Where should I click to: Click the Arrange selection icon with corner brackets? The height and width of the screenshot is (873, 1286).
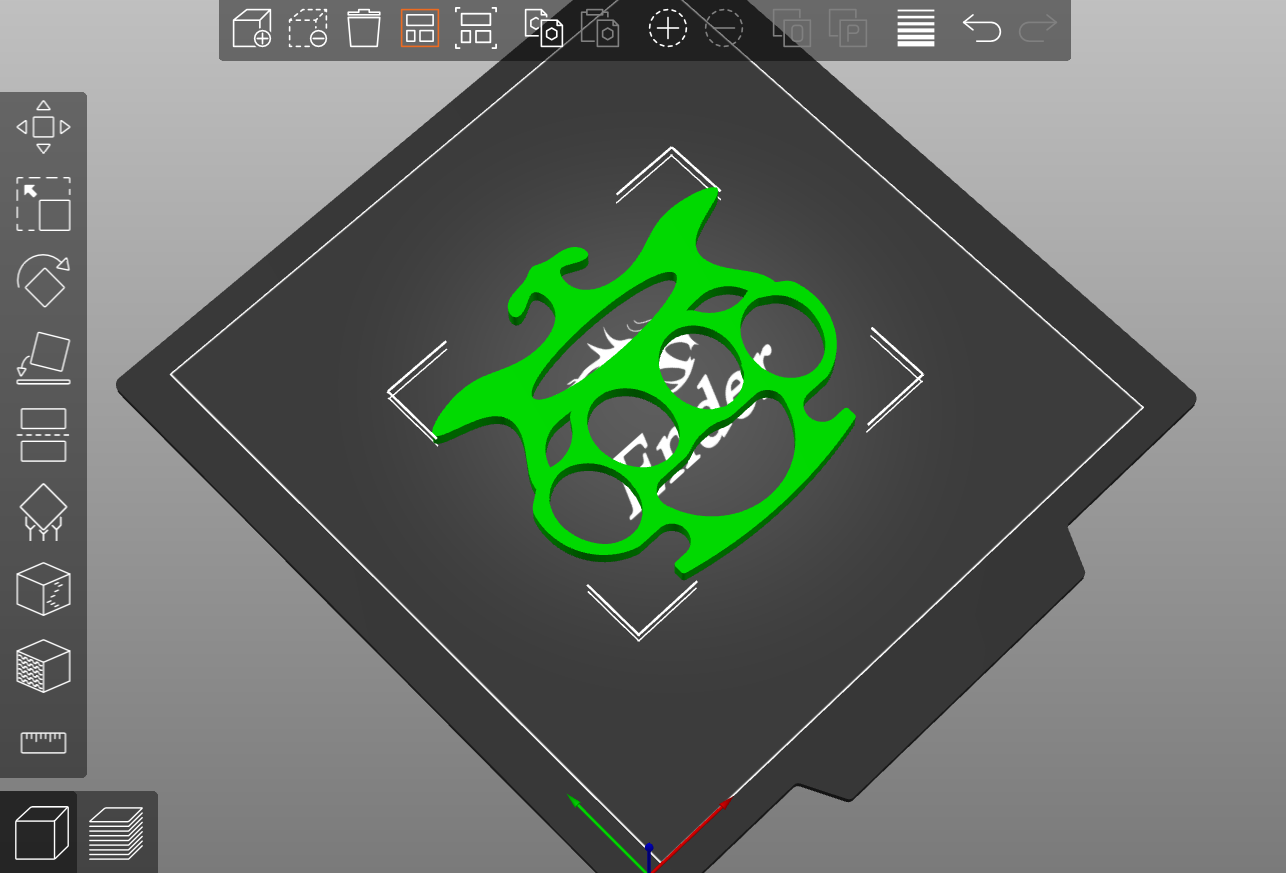click(476, 28)
